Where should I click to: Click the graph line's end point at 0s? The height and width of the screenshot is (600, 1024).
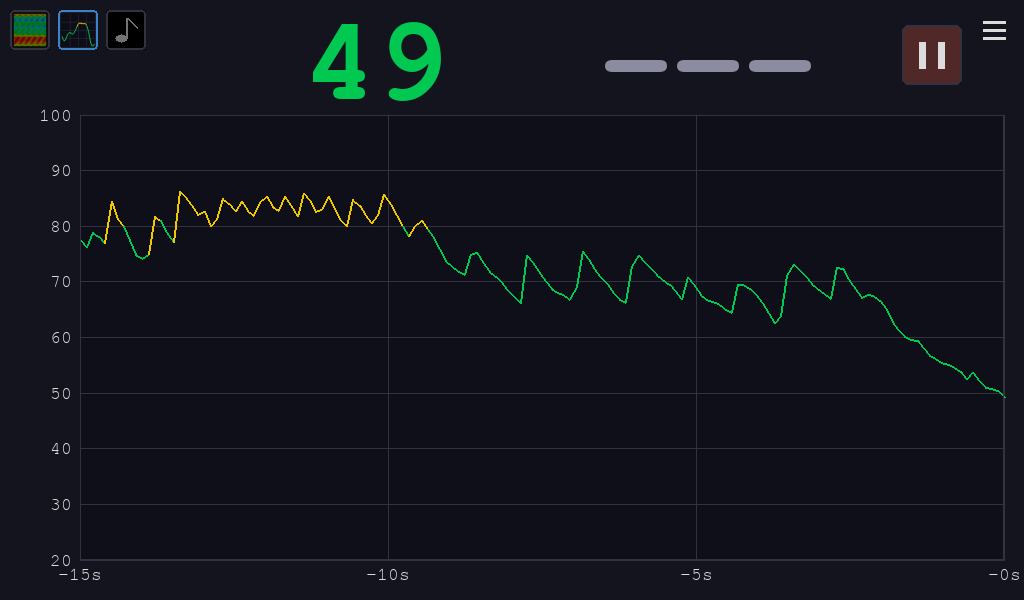pyautogui.click(x=1003, y=397)
